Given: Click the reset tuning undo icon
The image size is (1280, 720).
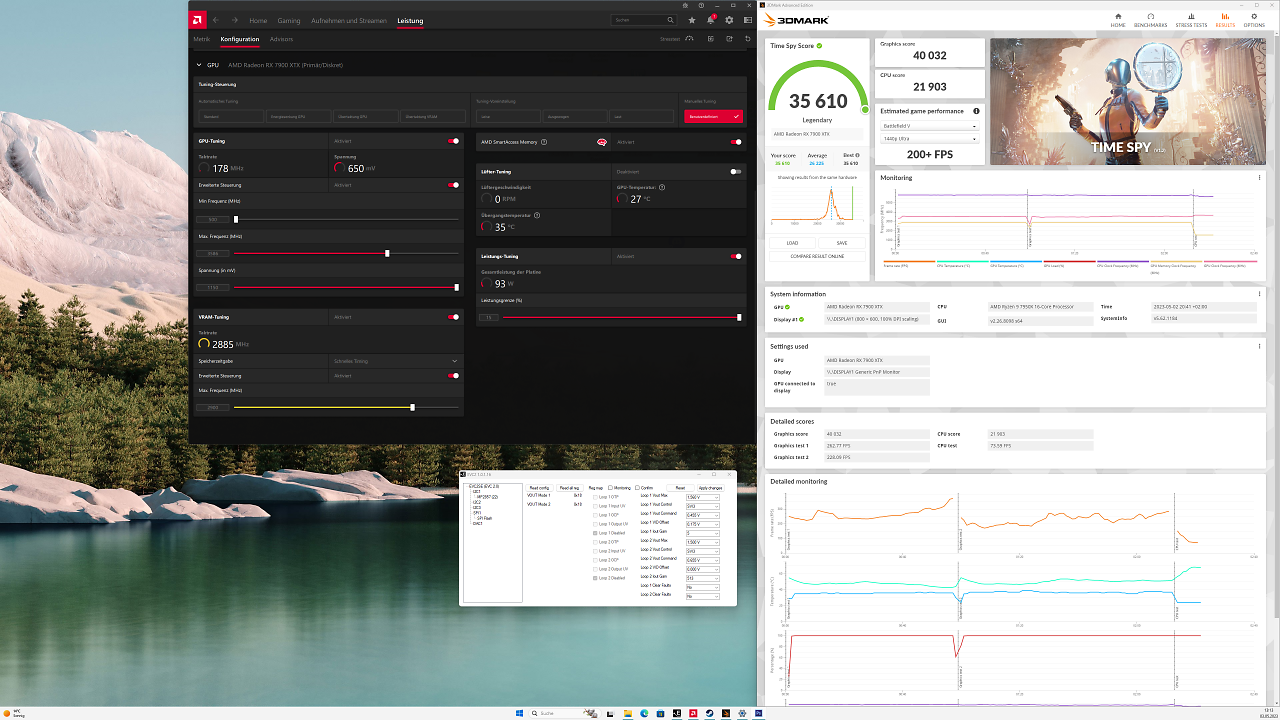Looking at the screenshot, I should click(747, 39).
